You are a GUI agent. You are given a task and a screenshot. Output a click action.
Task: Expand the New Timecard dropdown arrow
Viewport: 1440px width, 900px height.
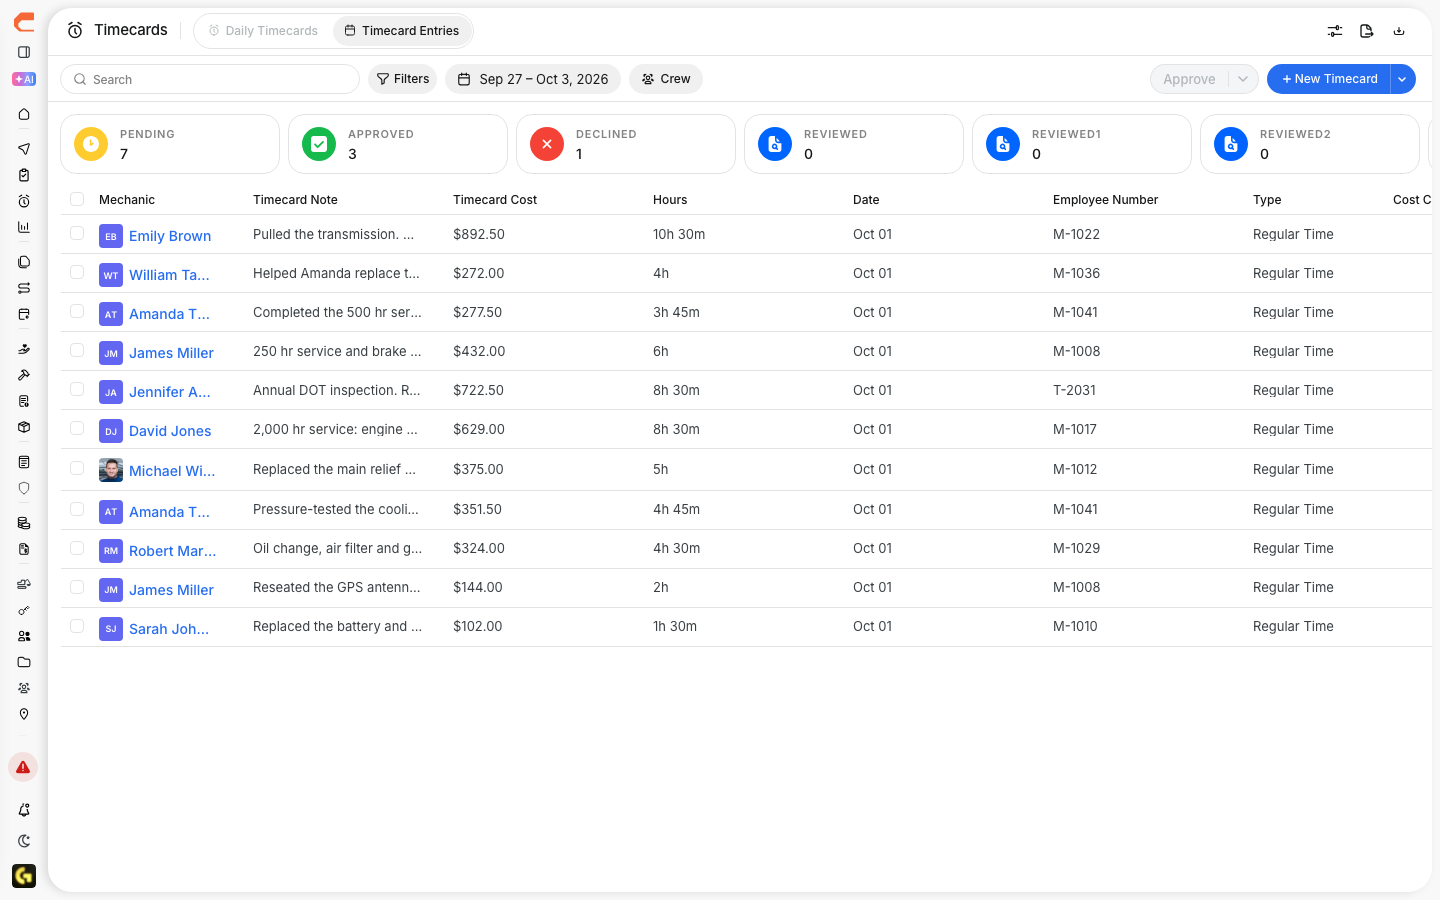click(1403, 79)
